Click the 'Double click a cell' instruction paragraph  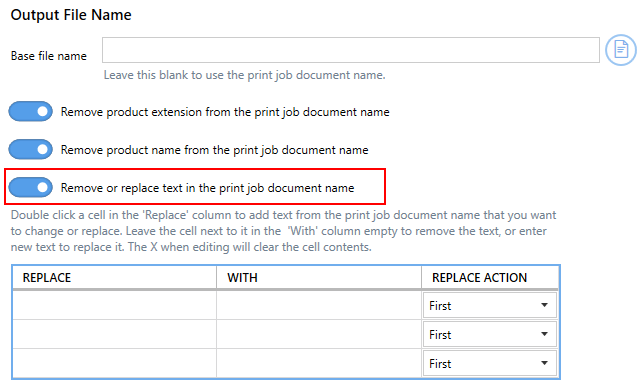[283, 231]
